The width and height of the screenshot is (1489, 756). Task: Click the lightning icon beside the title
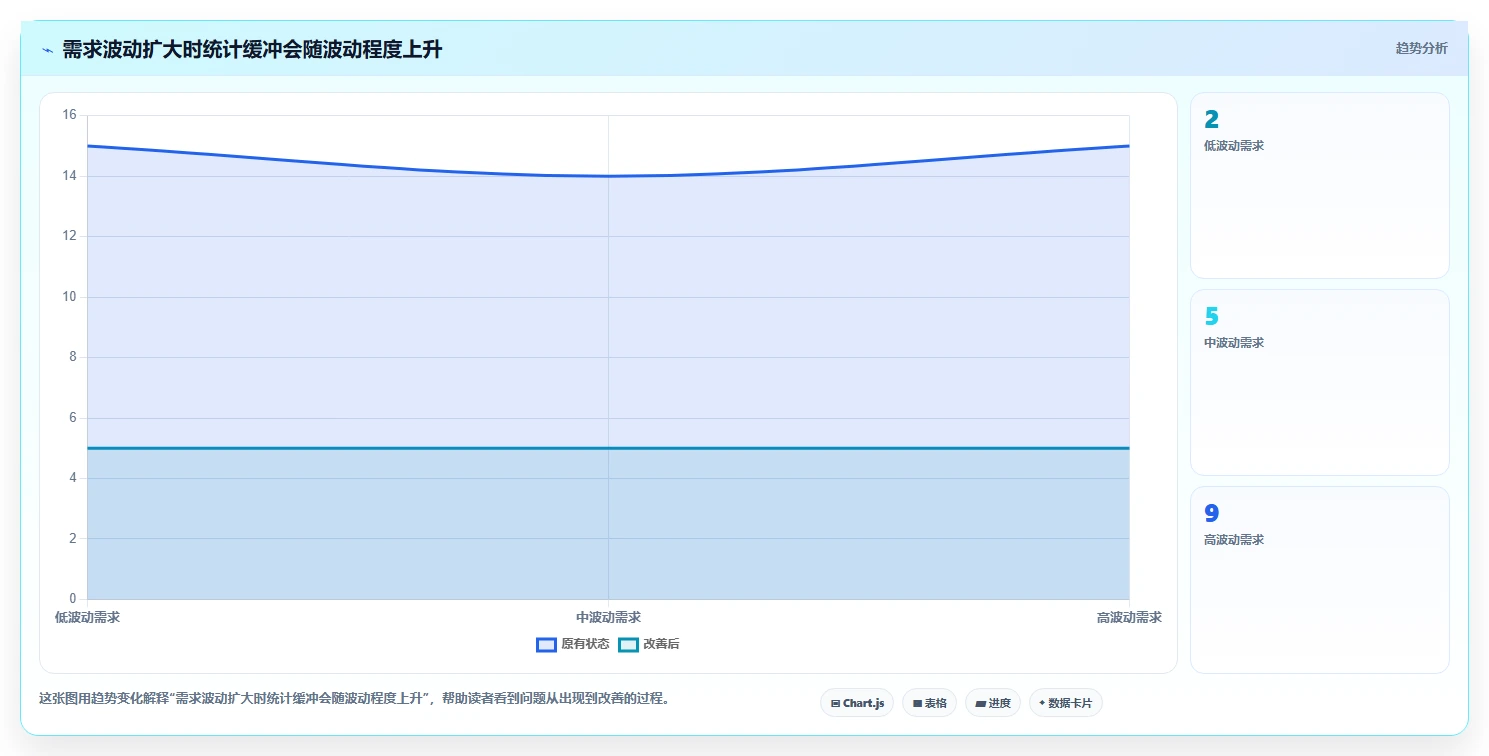[x=47, y=50]
